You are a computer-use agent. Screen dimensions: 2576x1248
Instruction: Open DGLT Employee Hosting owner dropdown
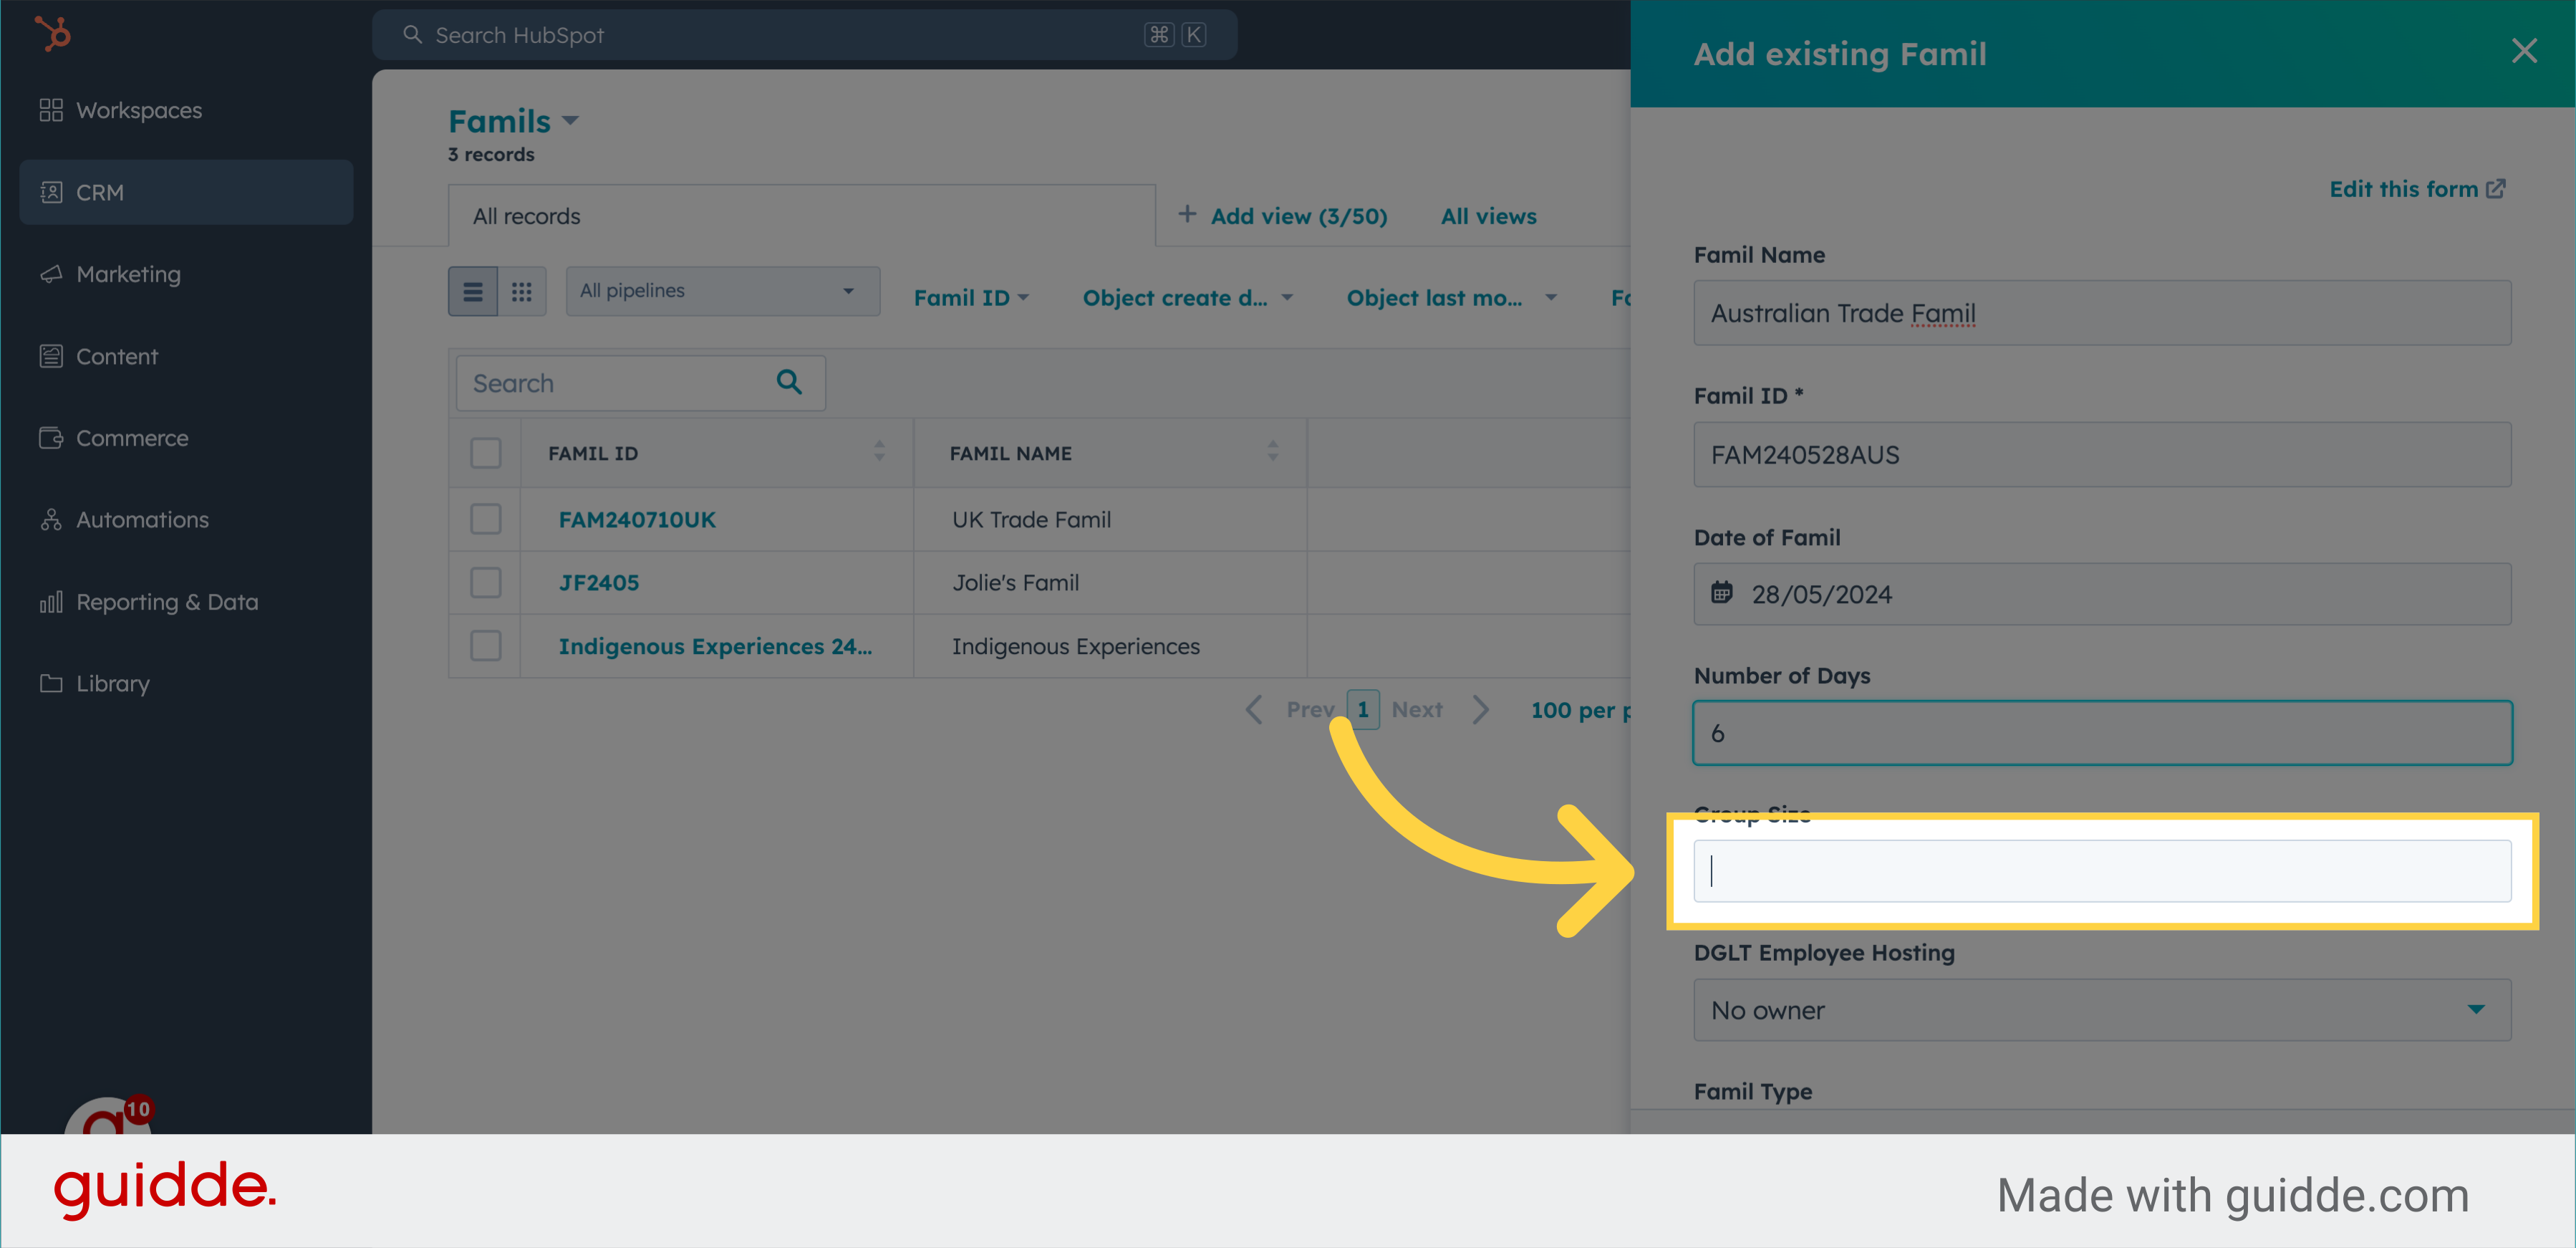pyautogui.click(x=2101, y=1010)
